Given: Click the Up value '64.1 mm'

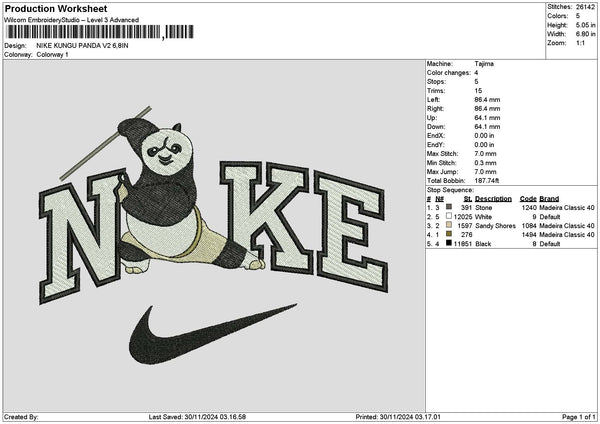Looking at the screenshot, I should (x=487, y=118).
